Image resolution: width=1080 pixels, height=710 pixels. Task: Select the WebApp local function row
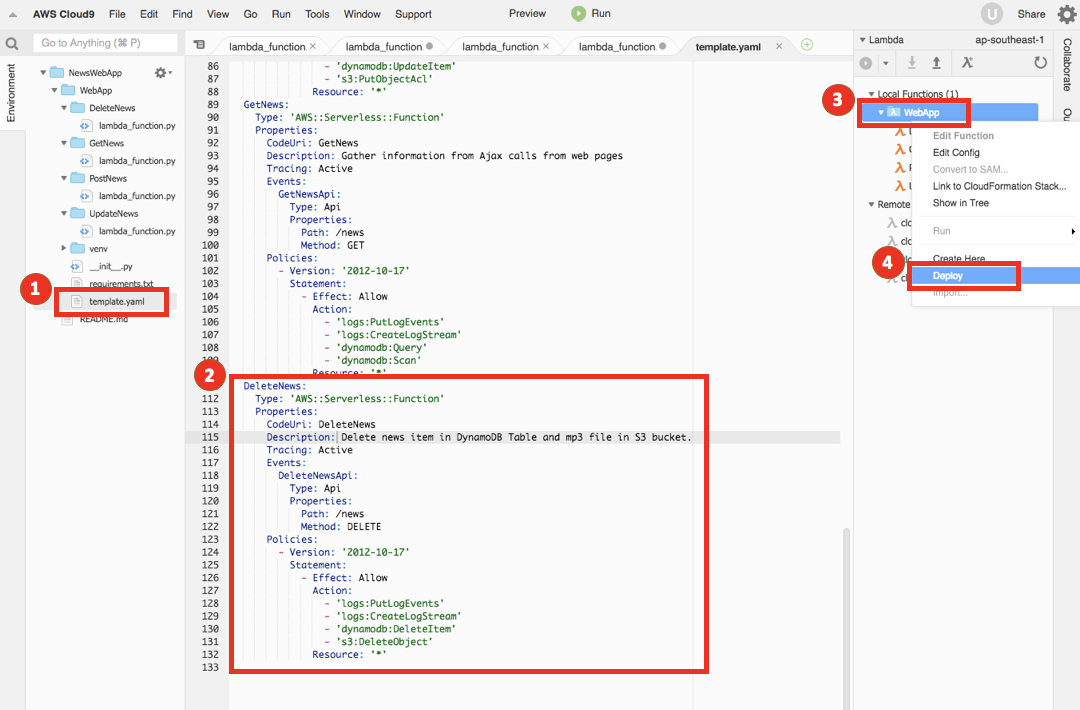point(949,112)
